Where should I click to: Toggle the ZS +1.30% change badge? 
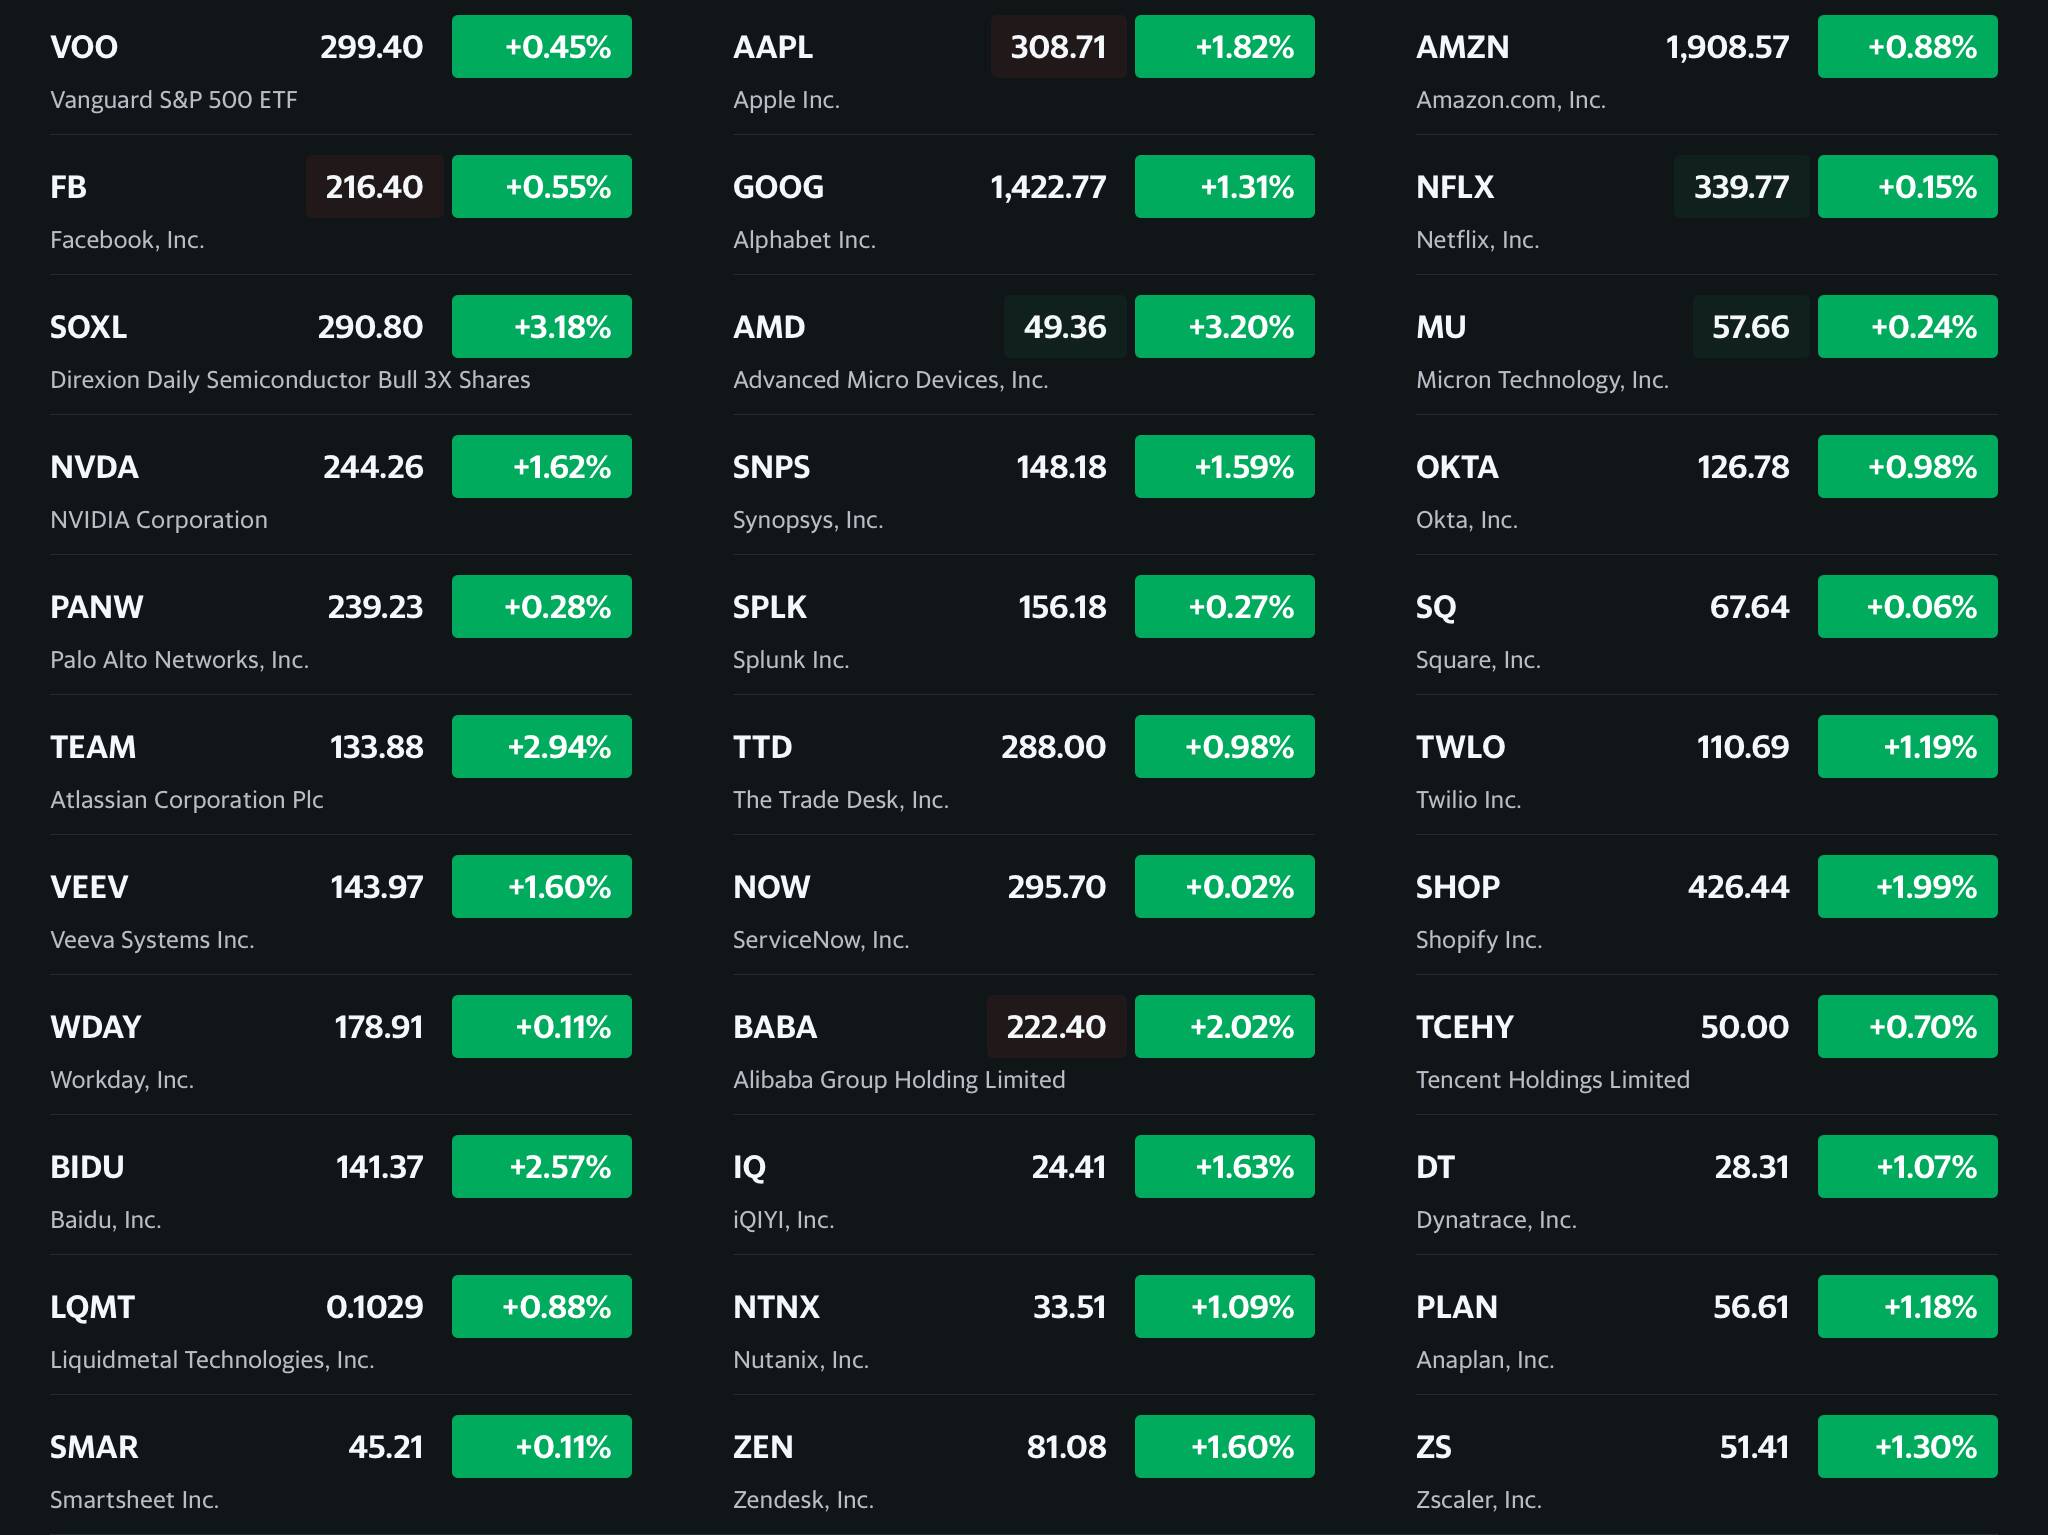(x=1907, y=1447)
